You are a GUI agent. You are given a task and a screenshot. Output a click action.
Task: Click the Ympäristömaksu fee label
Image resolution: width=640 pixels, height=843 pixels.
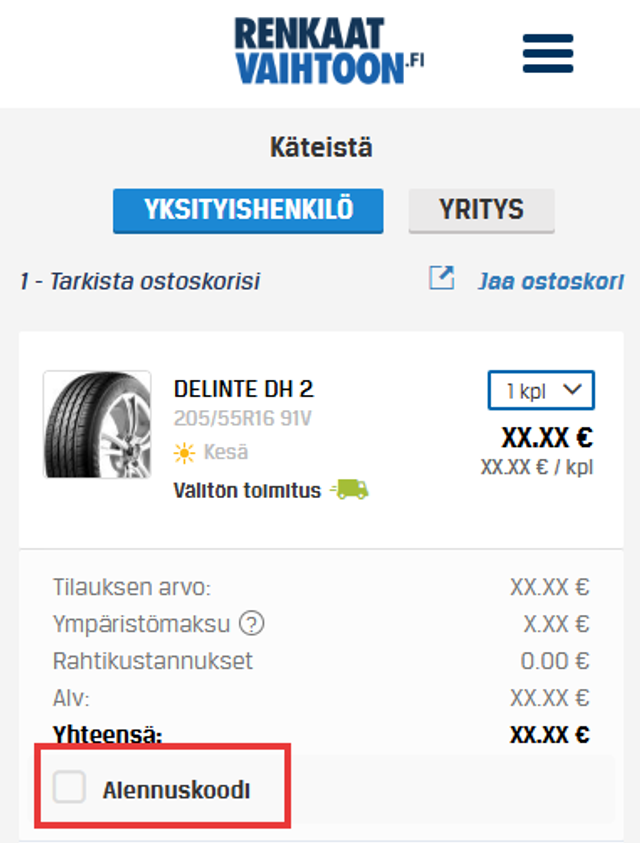pyautogui.click(x=141, y=625)
